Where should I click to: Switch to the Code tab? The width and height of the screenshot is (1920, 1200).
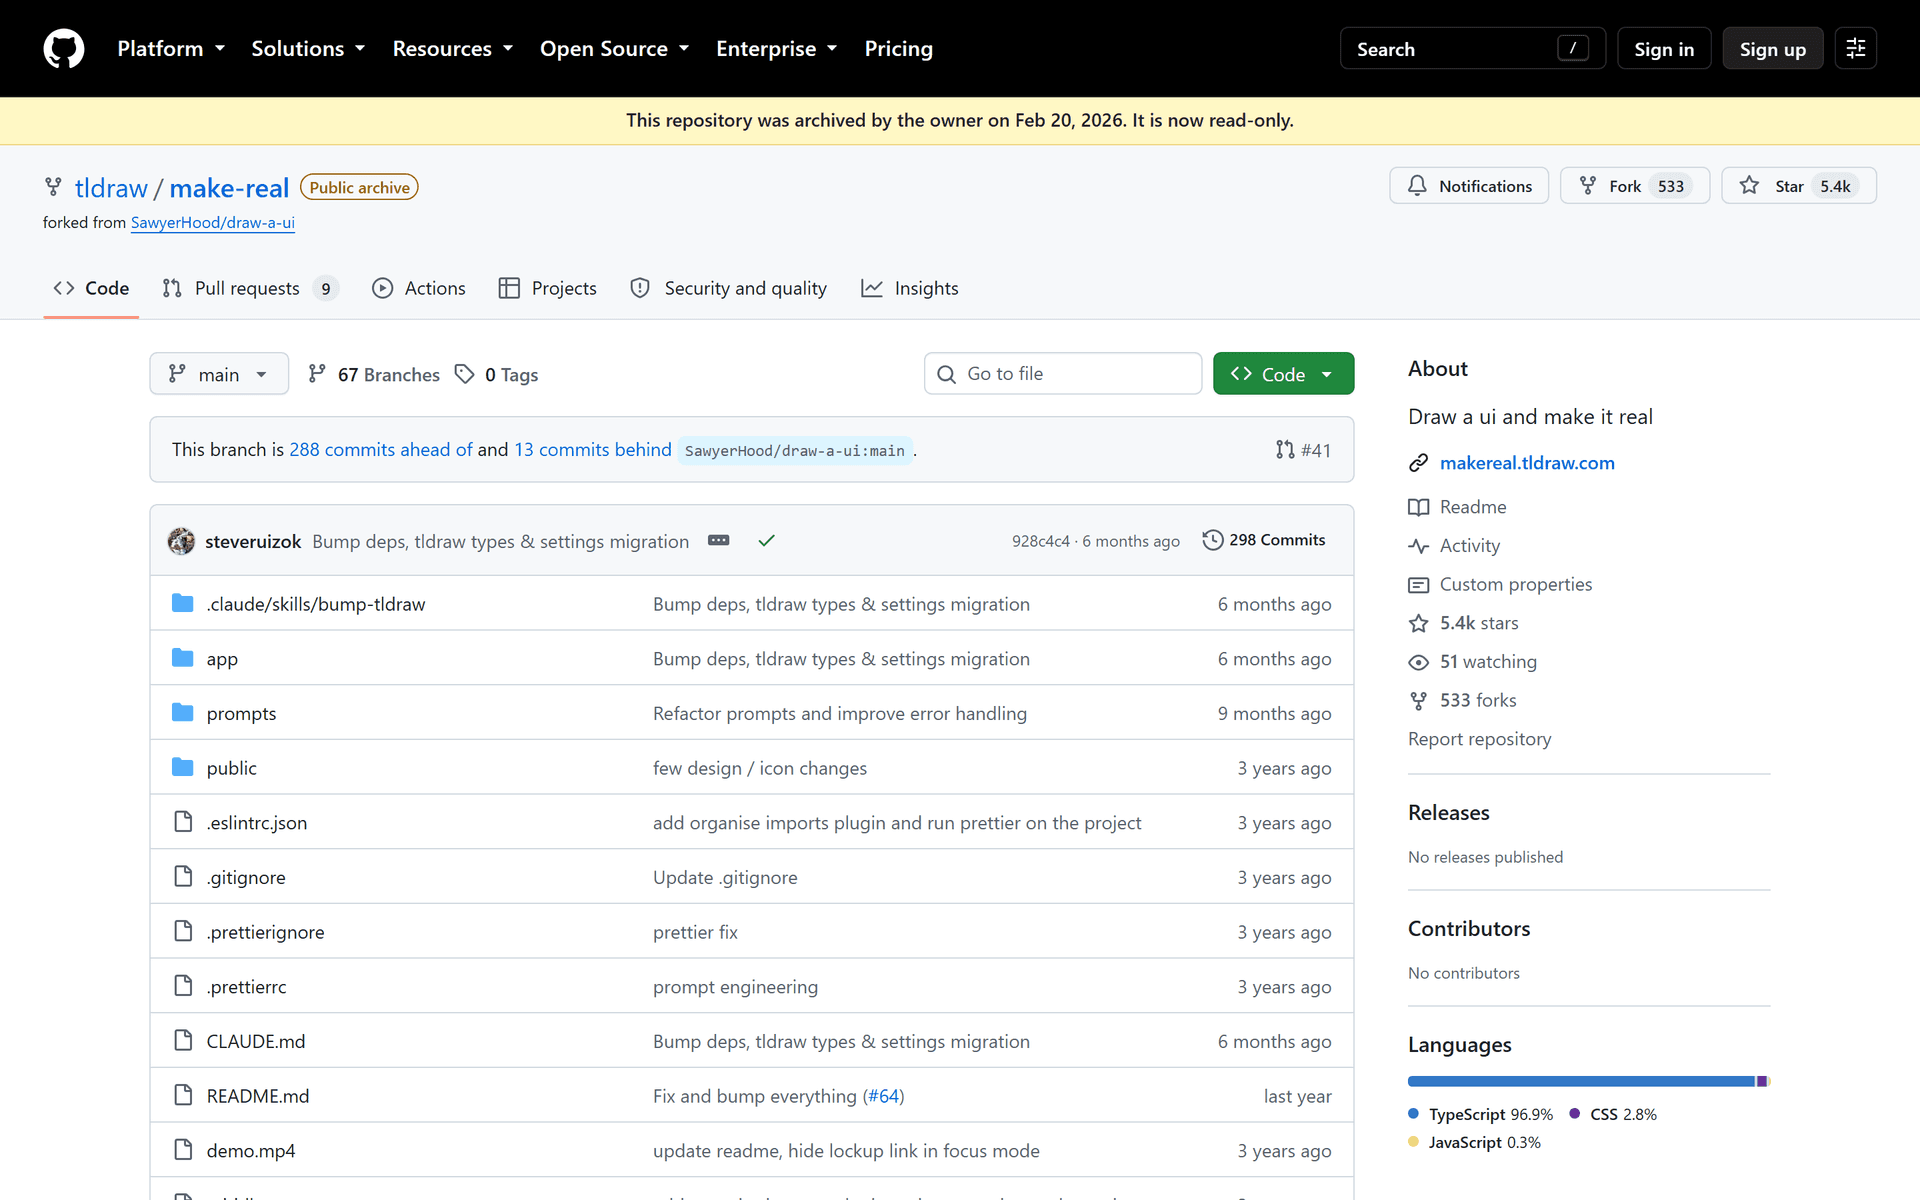91,288
